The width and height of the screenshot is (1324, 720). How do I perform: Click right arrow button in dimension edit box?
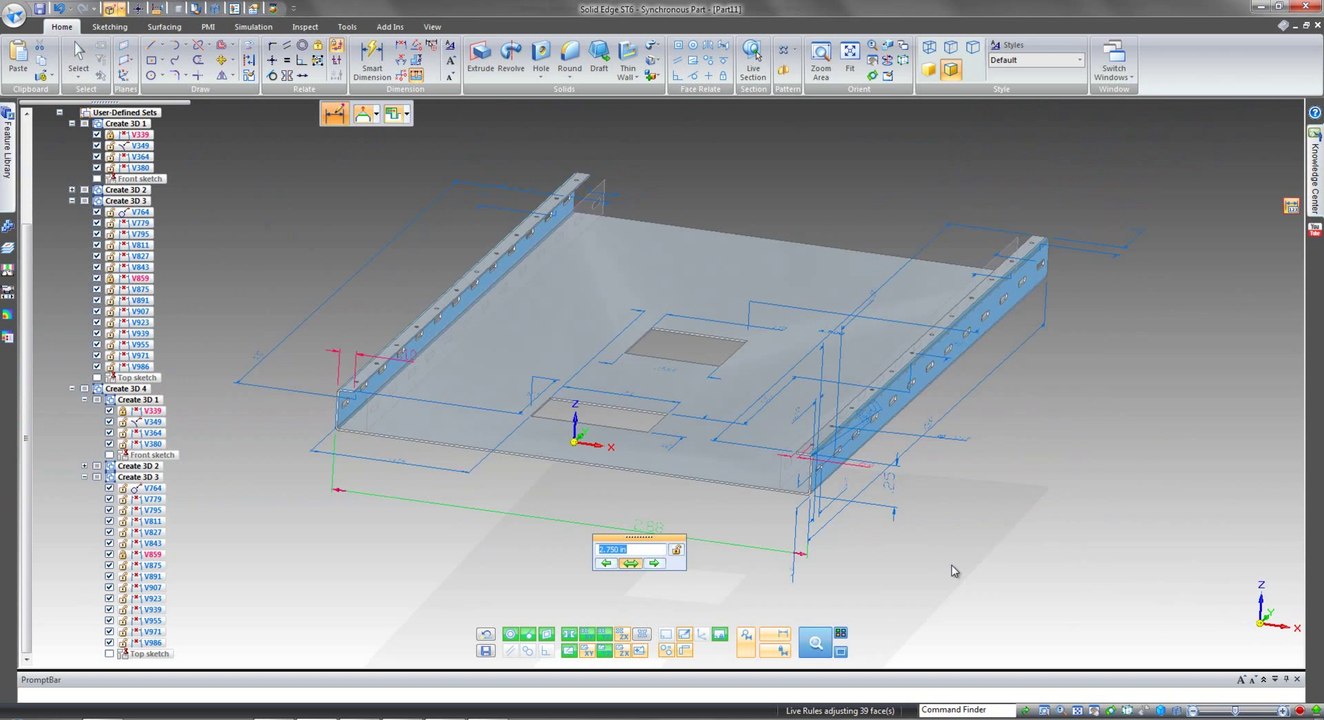click(x=654, y=563)
